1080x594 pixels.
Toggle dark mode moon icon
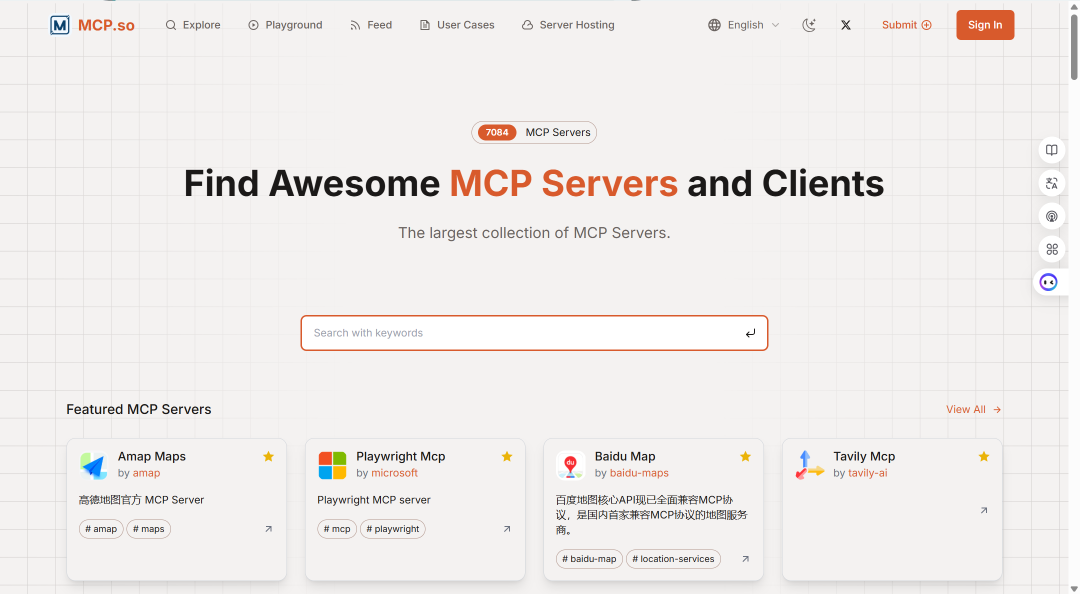pos(809,25)
